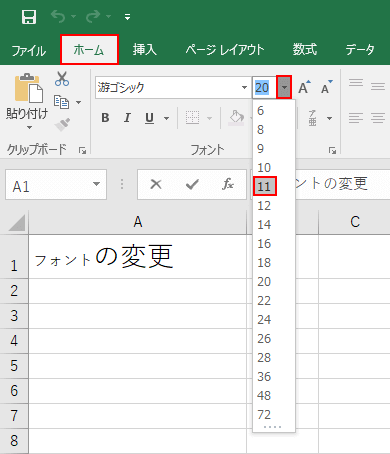Image resolution: width=390 pixels, height=454 pixels.
Task: Open the フォント dialog launcher
Action: pyautogui.click(x=332, y=151)
